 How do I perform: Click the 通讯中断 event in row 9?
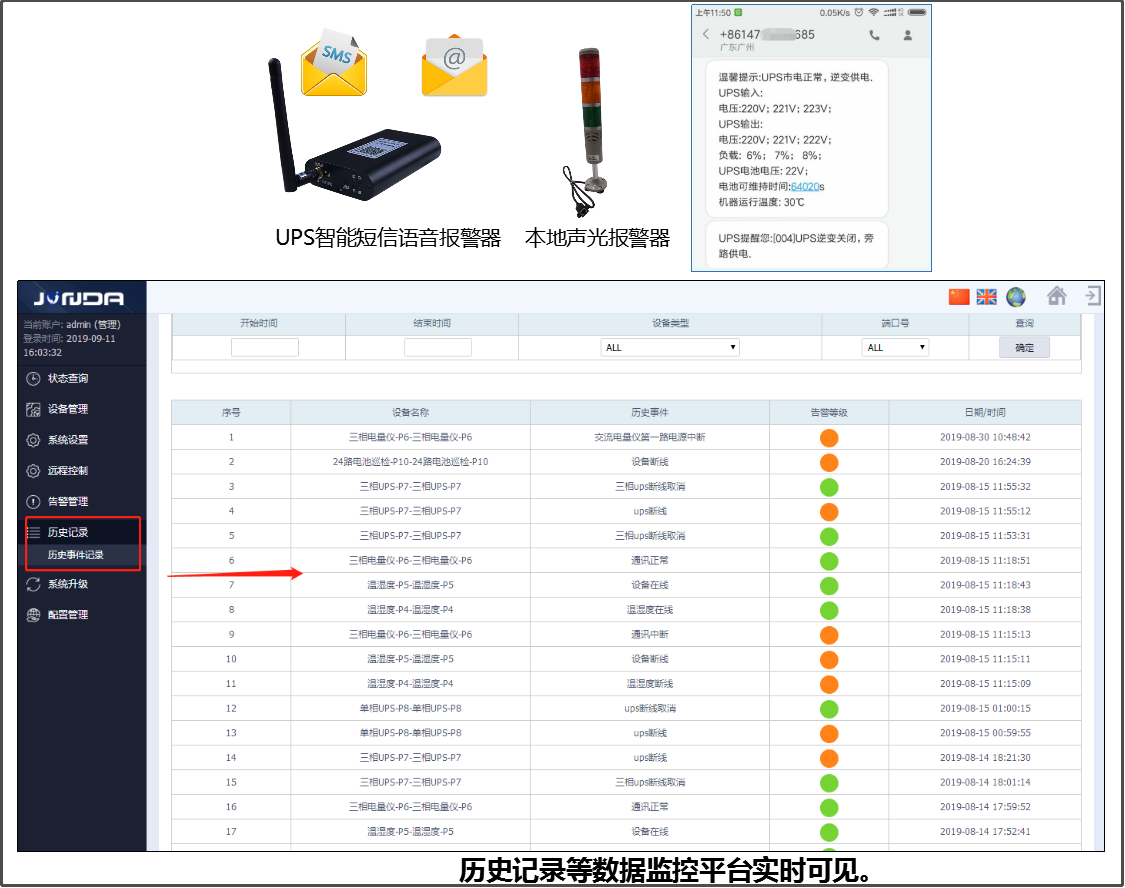tap(650, 635)
